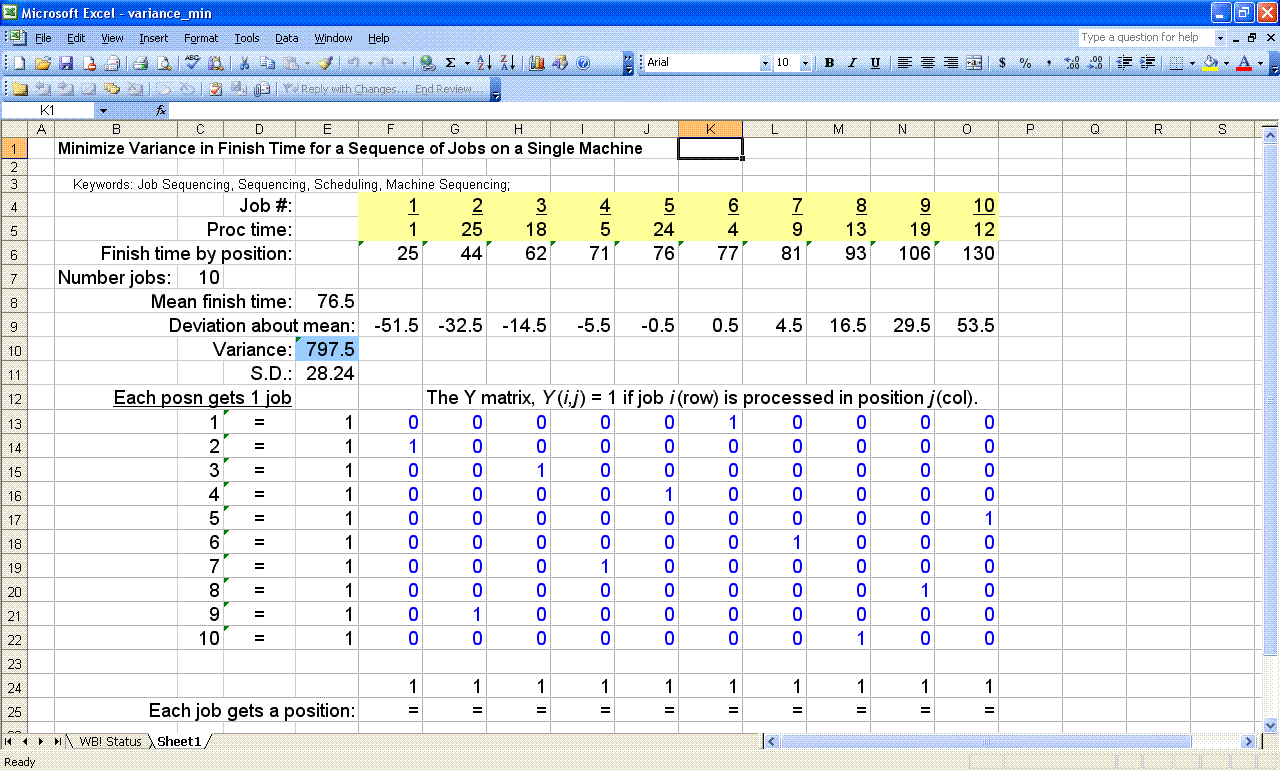Apply Comma Style formatting

(x=1049, y=63)
